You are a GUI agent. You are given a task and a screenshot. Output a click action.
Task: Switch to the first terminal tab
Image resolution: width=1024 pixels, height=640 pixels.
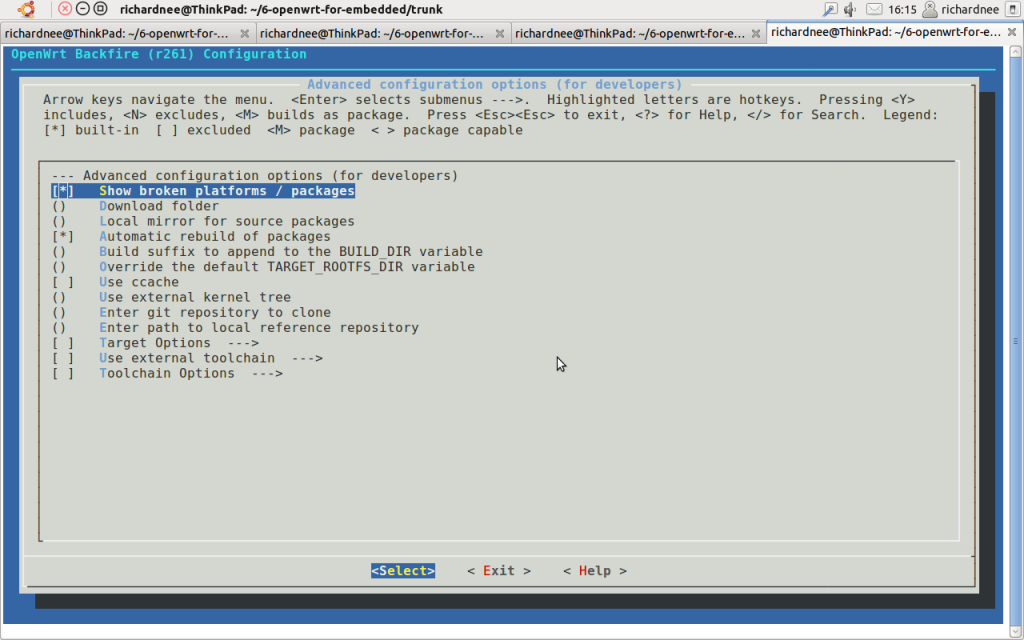127,33
